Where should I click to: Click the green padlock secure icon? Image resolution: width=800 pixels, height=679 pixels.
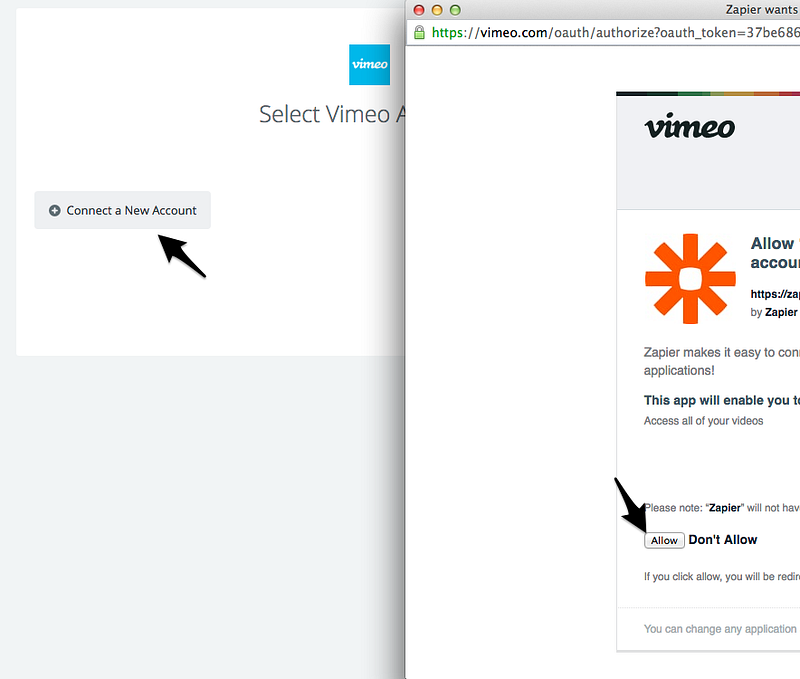coord(419,33)
